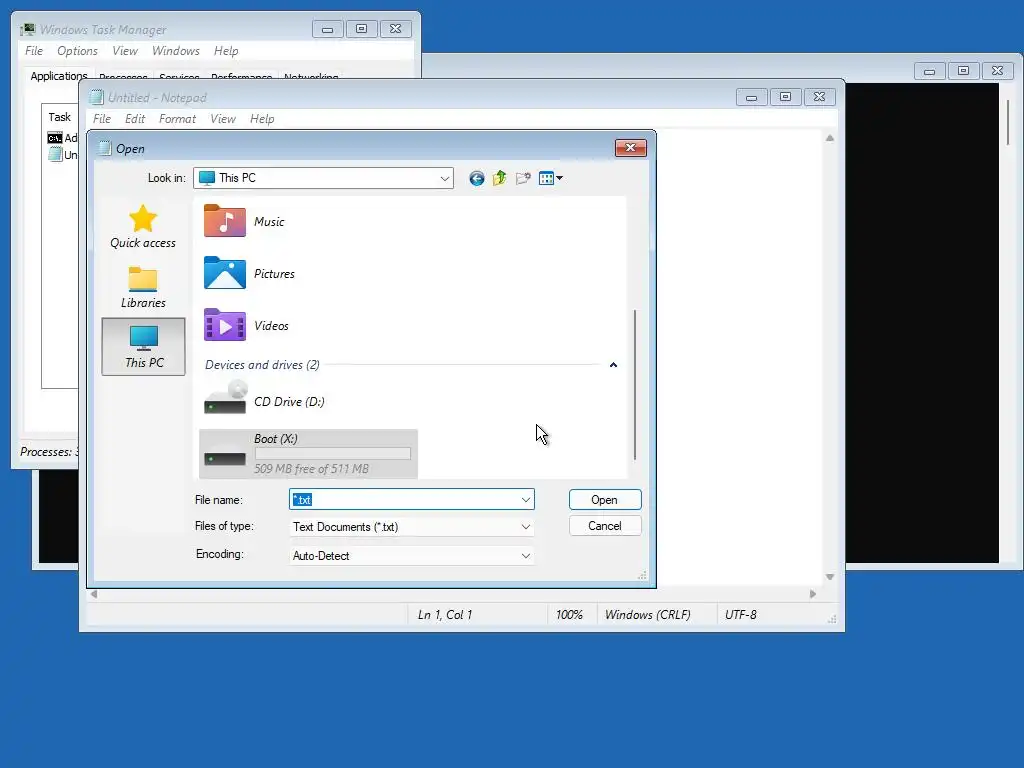
Task: Click the Open button
Action: click(x=605, y=500)
